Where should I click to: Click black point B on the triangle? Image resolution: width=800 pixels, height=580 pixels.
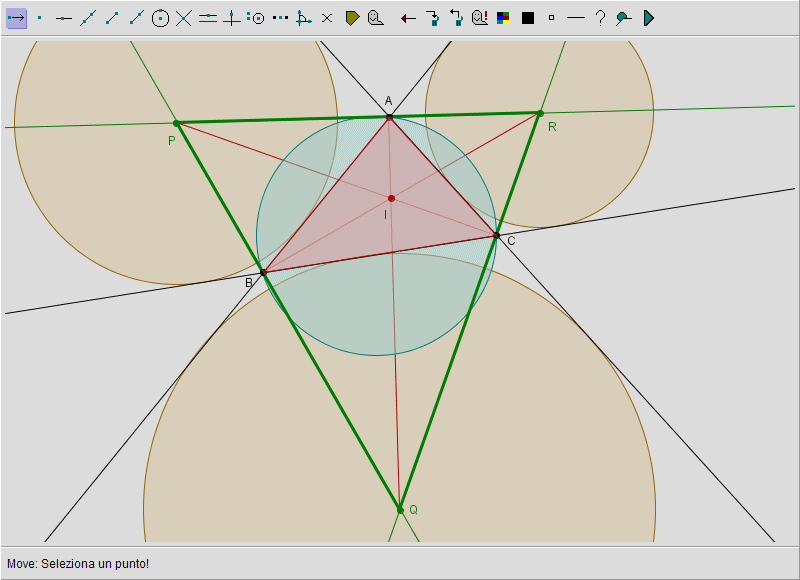click(x=263, y=272)
